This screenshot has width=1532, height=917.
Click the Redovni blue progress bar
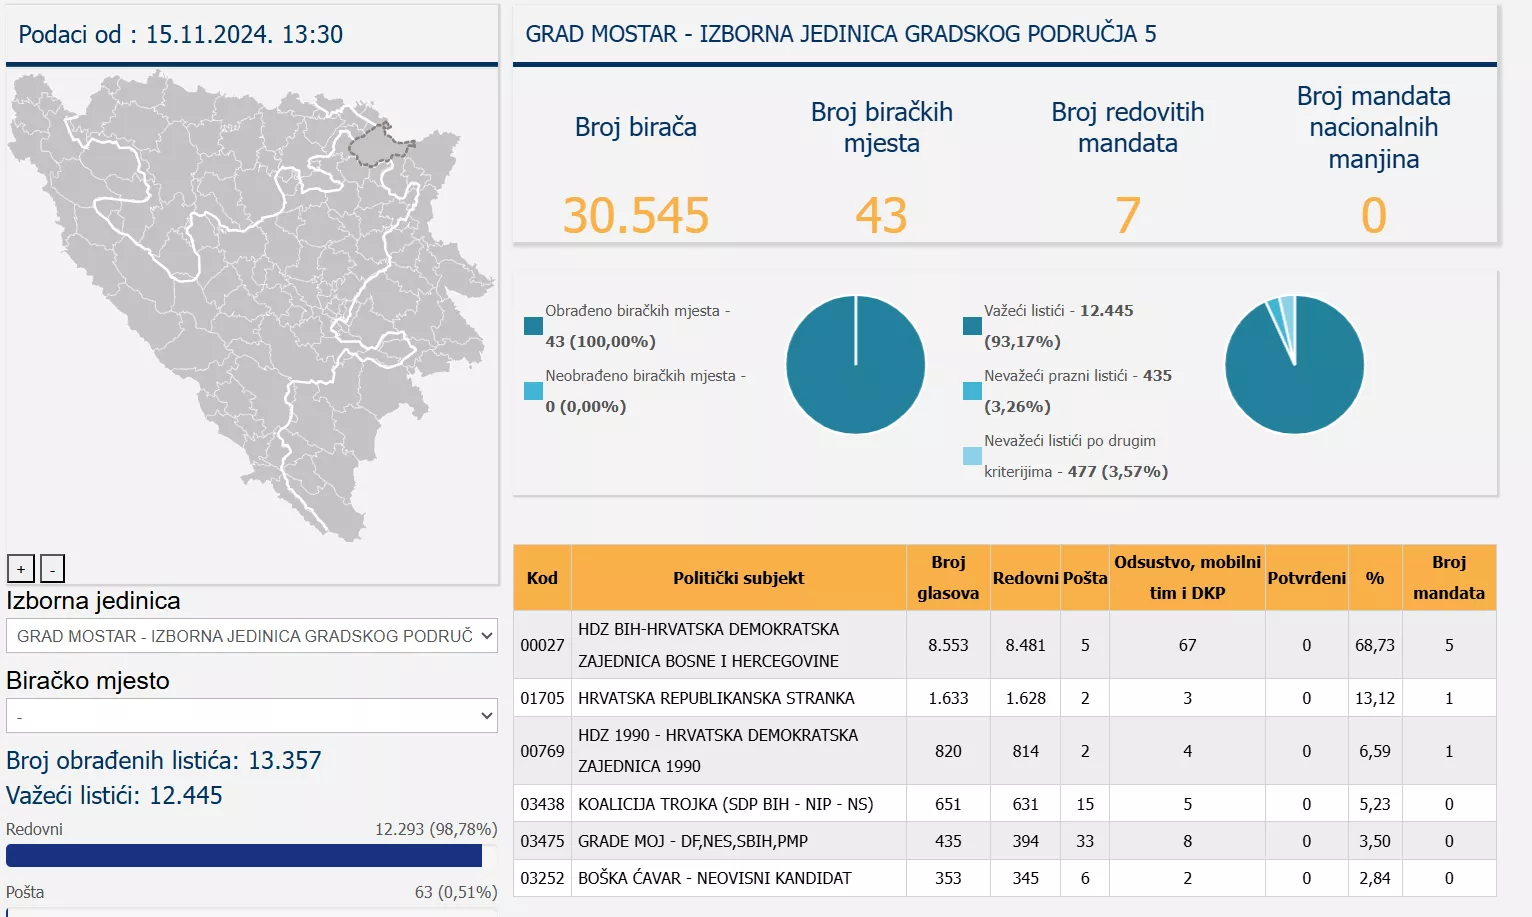(243, 855)
